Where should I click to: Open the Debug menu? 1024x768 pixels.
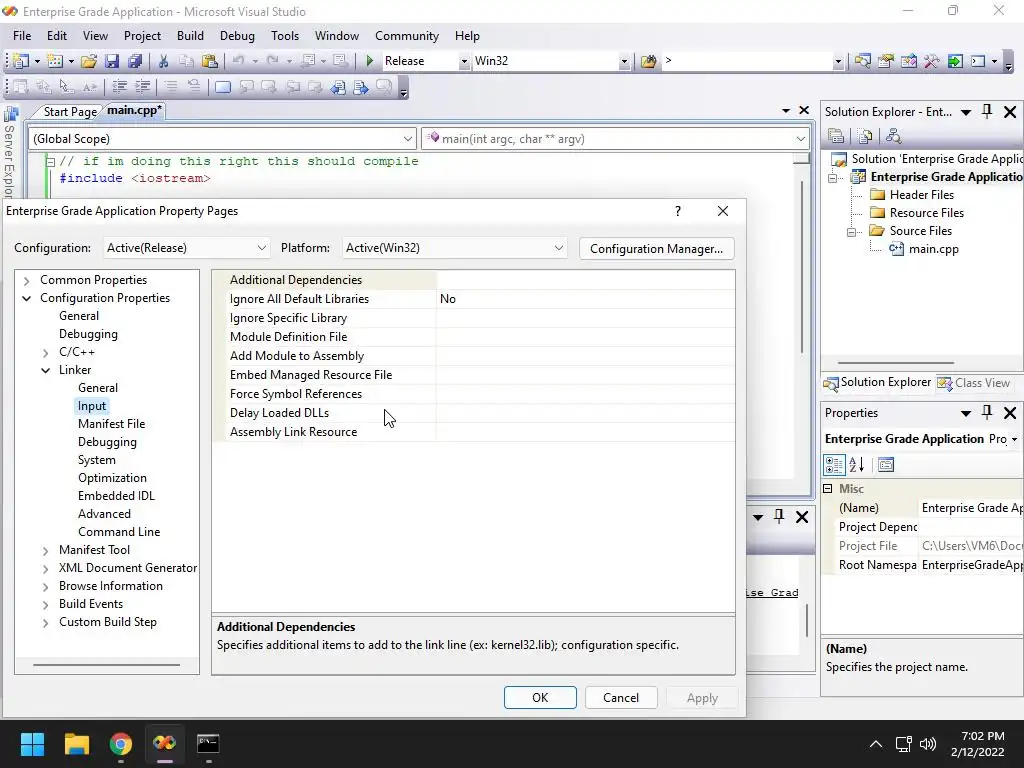237,36
